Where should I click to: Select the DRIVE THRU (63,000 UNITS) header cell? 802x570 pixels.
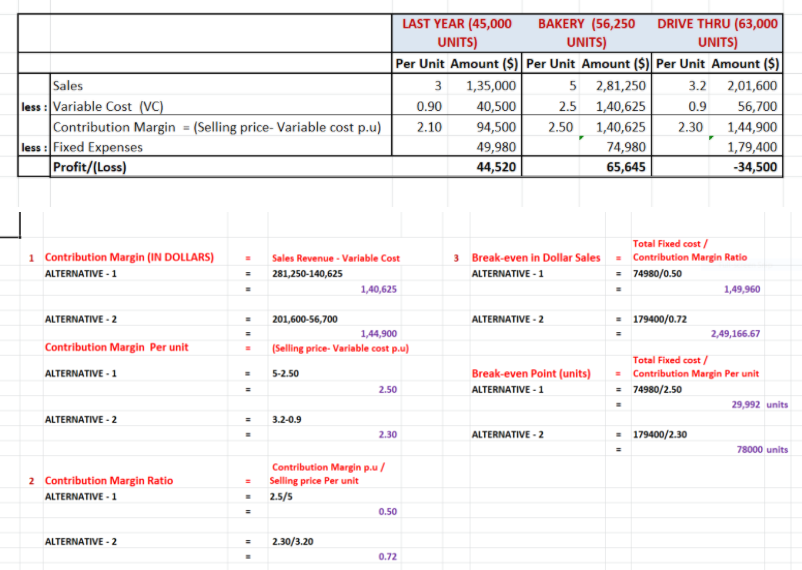[x=717, y=33]
